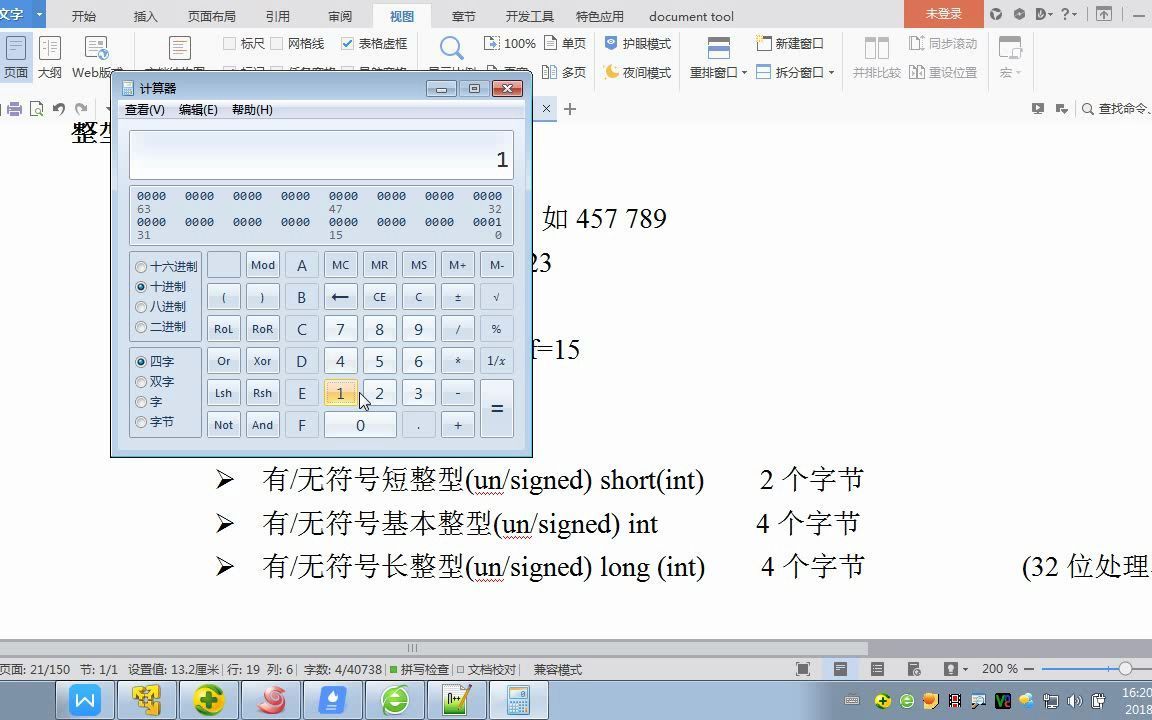Choose 多页 multi-page view

[x=564, y=72]
